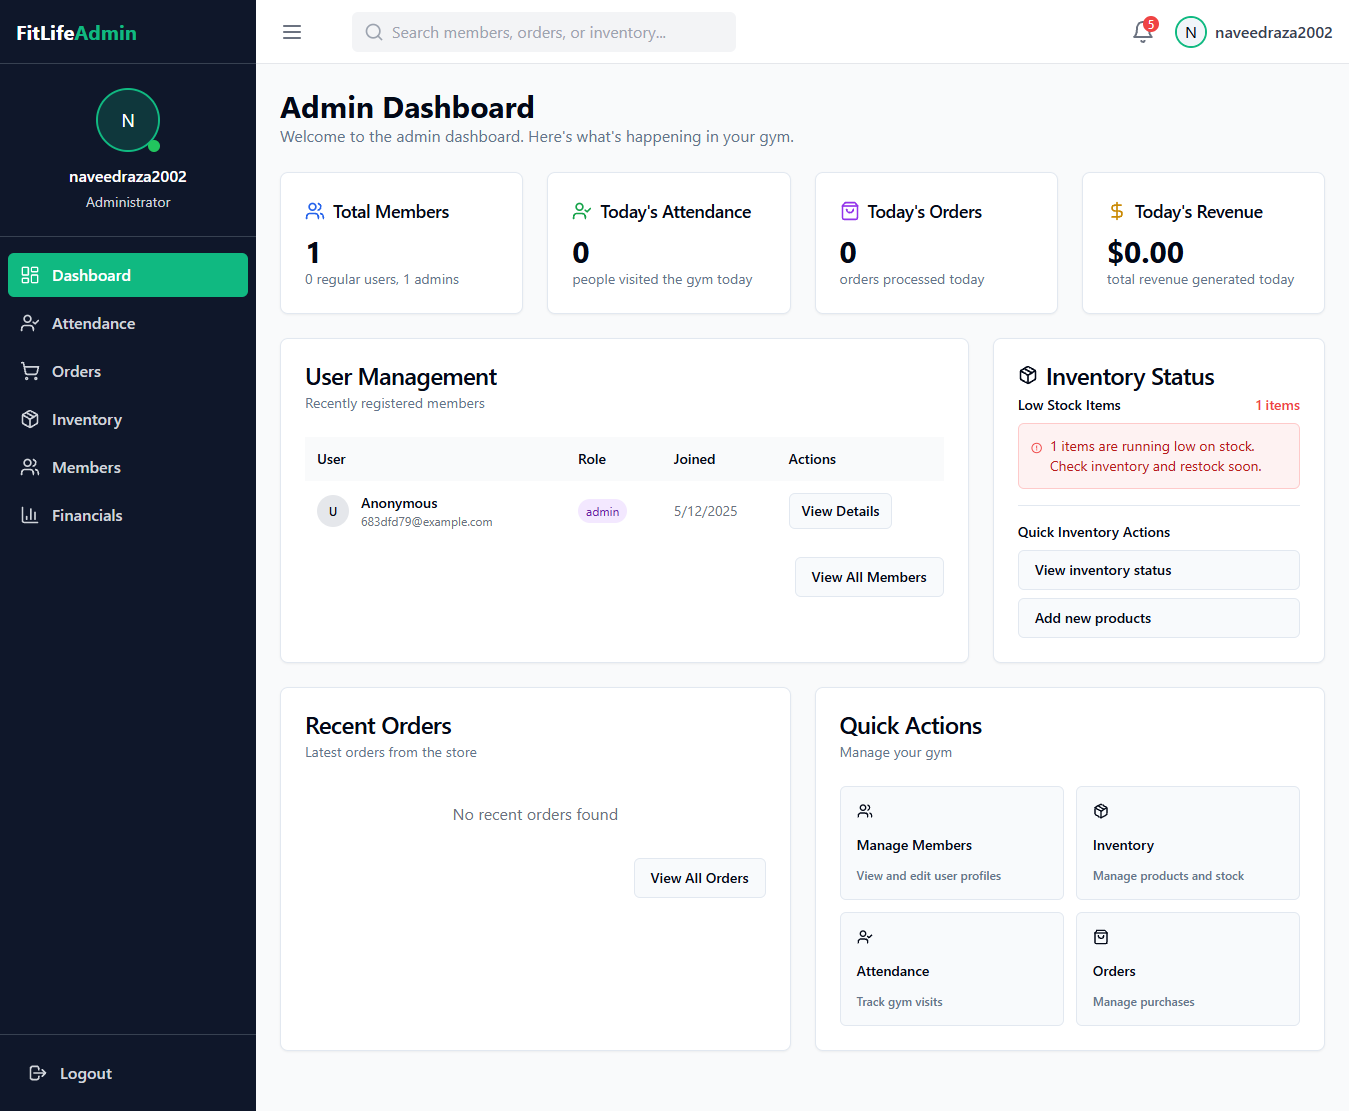The width and height of the screenshot is (1349, 1111).
Task: Click the Orders bag icon in Quick Actions
Action: point(1101,937)
